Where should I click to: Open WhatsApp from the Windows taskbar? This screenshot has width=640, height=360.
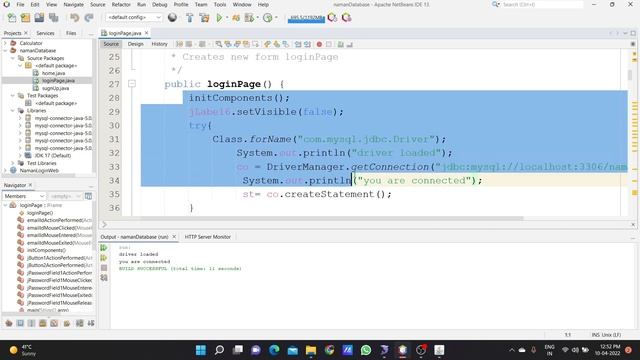(366, 350)
